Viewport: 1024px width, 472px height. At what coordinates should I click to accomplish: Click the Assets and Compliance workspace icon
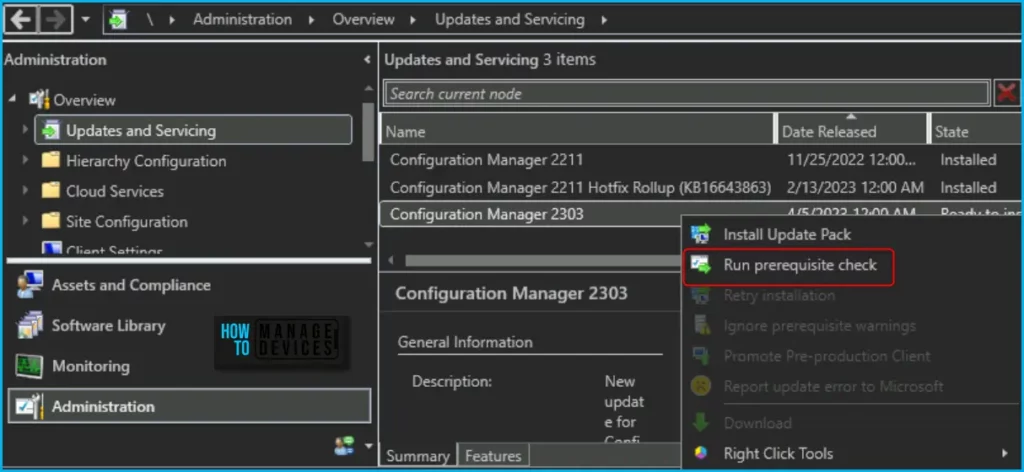(x=29, y=285)
